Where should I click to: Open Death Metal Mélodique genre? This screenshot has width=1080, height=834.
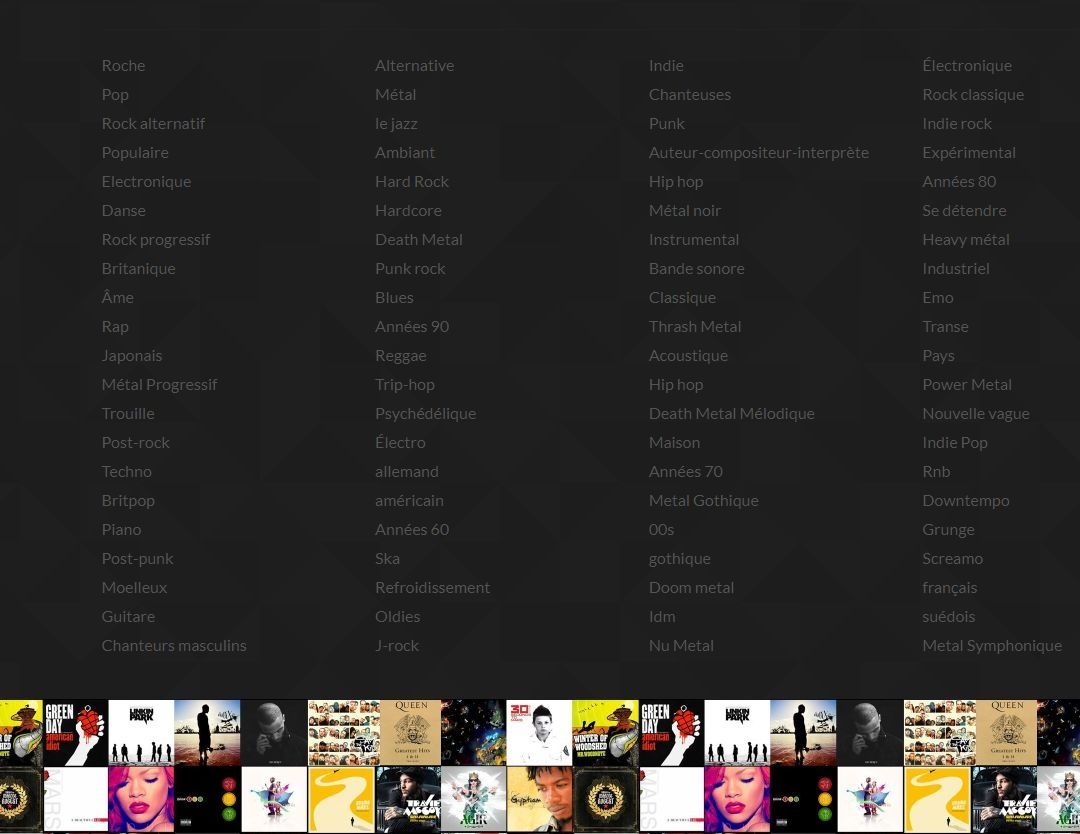[x=731, y=413]
